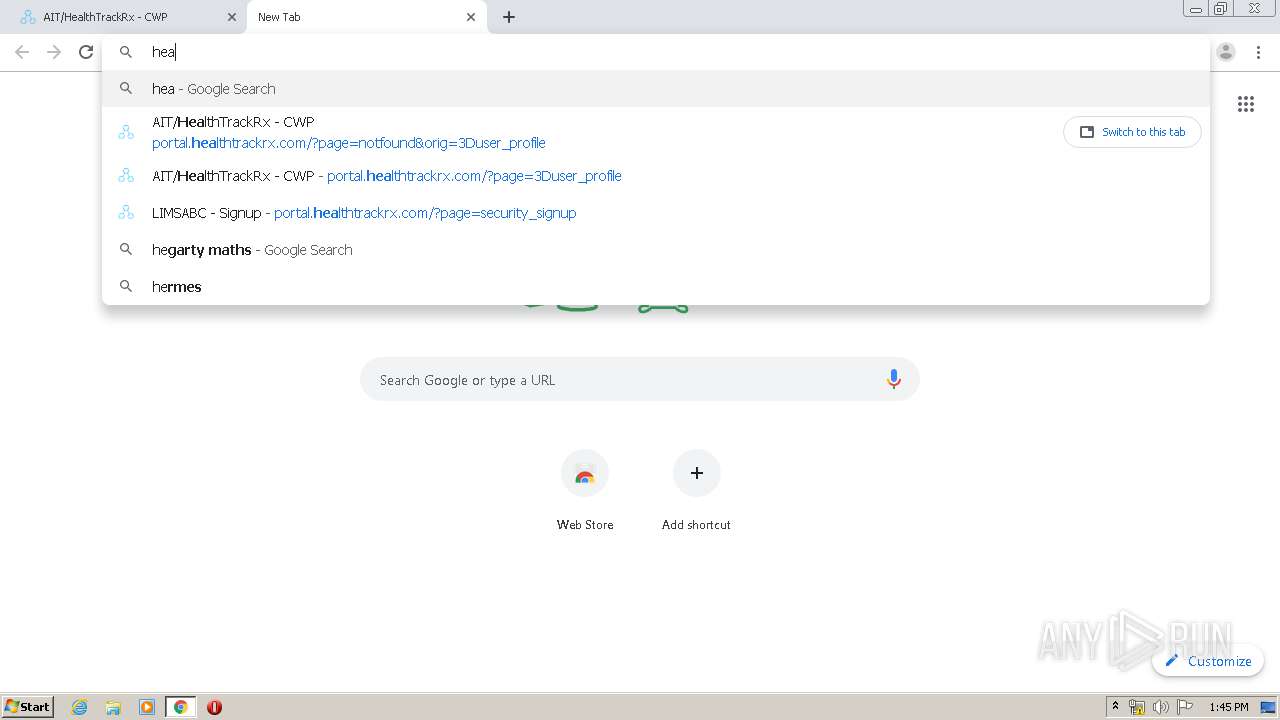Open the Windows Start menu
Screen dimensions: 1280x720
28,707
